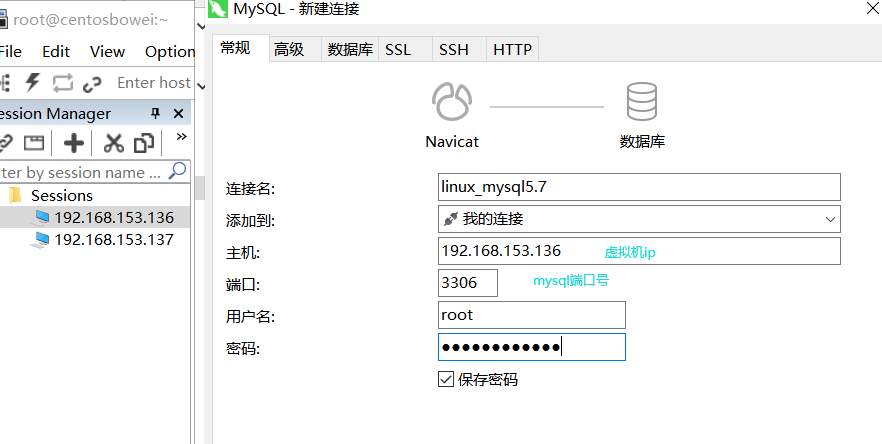Click the 端口 field showing 3306
The height and width of the screenshot is (444, 882).
point(467,282)
